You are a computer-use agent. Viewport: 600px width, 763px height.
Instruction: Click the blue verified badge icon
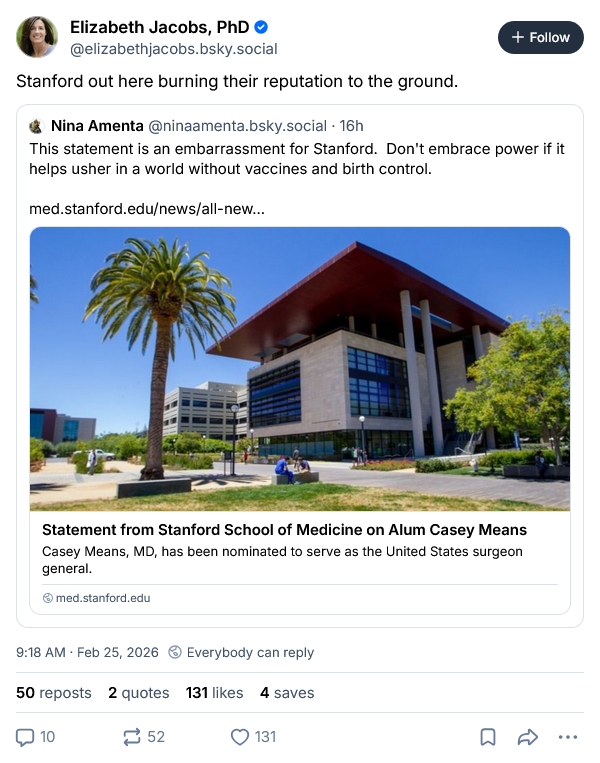click(x=261, y=27)
